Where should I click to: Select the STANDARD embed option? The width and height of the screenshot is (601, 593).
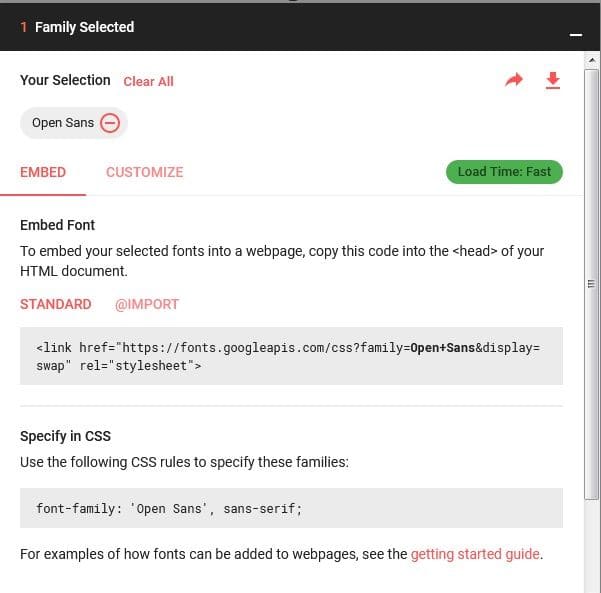(x=56, y=304)
